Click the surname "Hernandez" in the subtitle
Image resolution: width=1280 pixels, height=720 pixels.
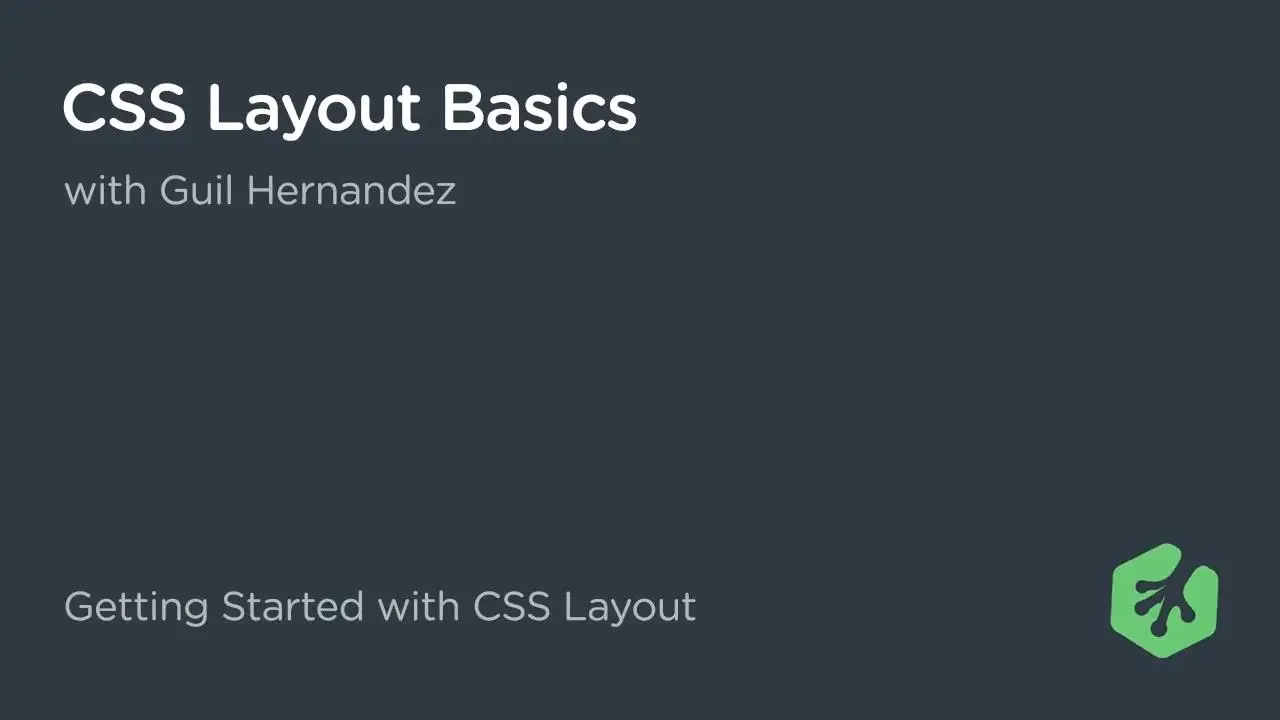click(x=351, y=190)
